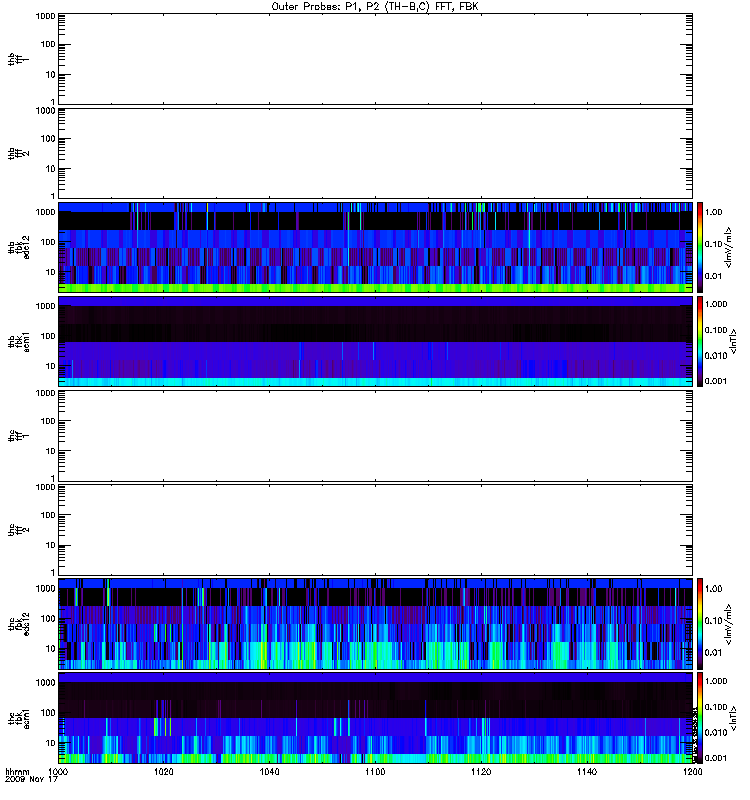Click the 10 y-axis label of thb fff 2 panel
750x800 pixels.
tap(51, 169)
